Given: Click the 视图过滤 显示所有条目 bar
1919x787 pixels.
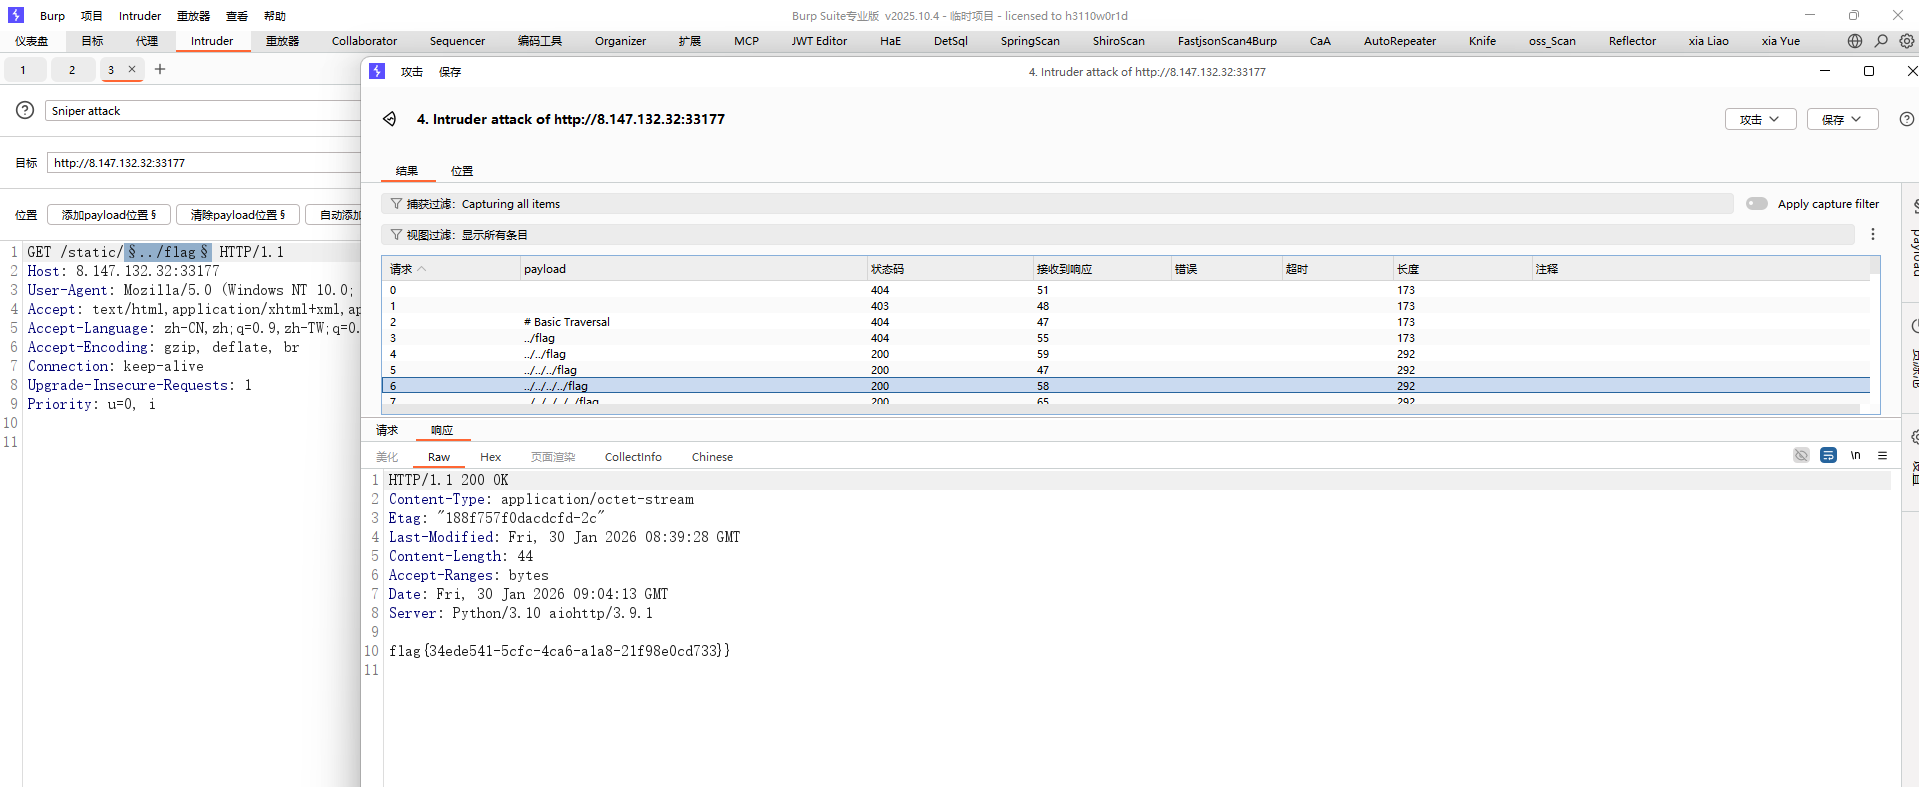Looking at the screenshot, I should (x=1118, y=235).
